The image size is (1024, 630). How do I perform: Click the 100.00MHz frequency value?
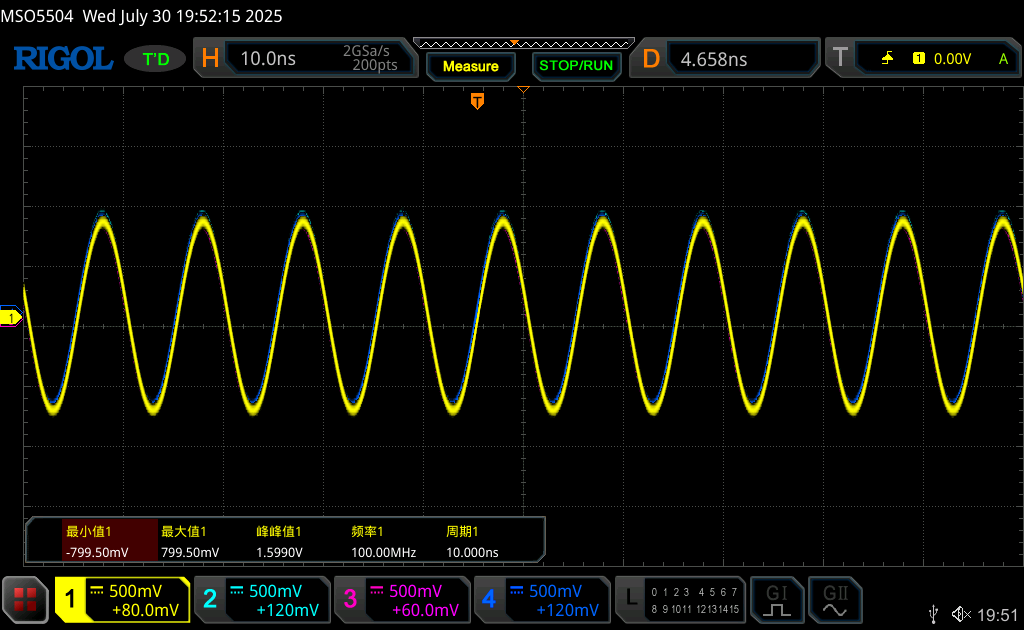pos(383,552)
